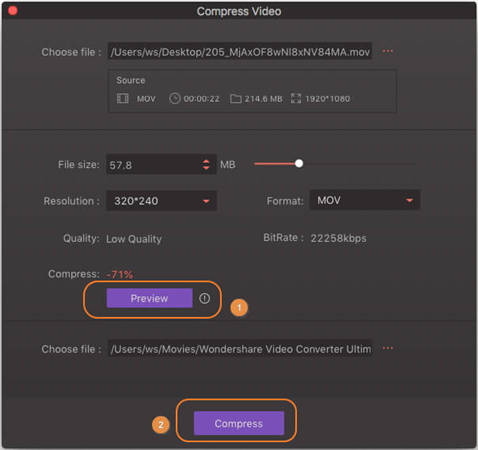This screenshot has width=478, height=450.
Task: Click the Preview button
Action: 149,298
